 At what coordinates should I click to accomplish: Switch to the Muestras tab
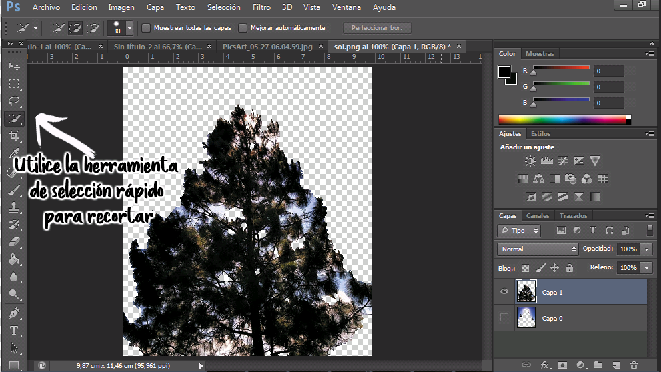click(x=540, y=54)
